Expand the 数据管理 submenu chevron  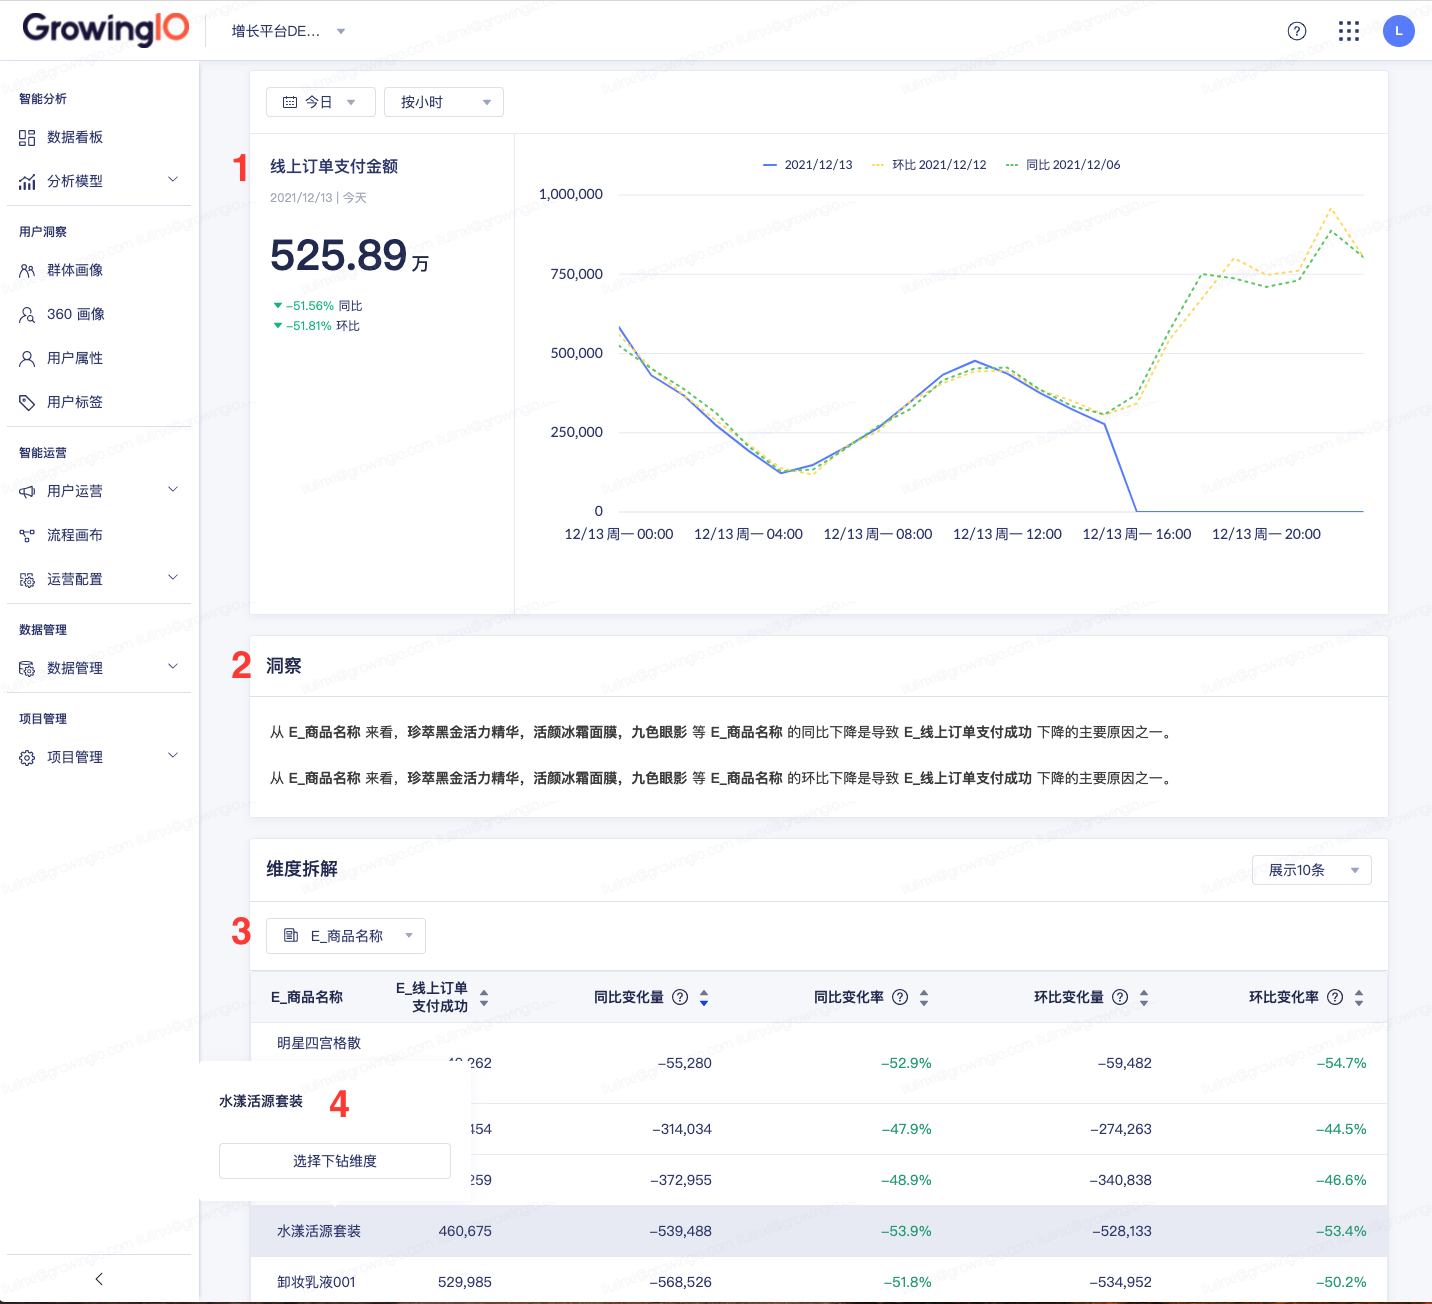(173, 667)
